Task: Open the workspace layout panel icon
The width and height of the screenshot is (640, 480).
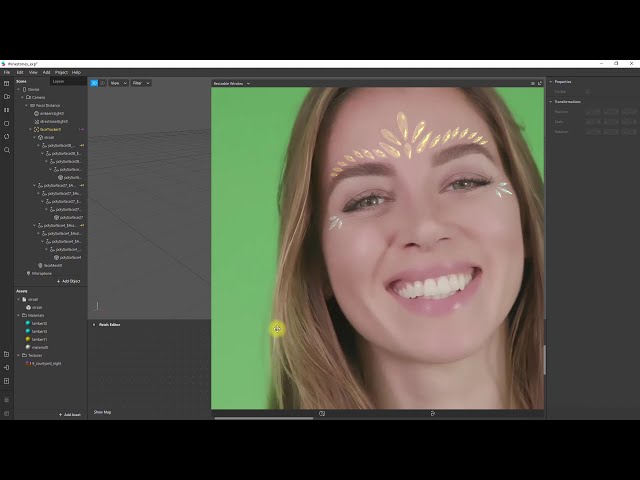Action: (x=7, y=83)
